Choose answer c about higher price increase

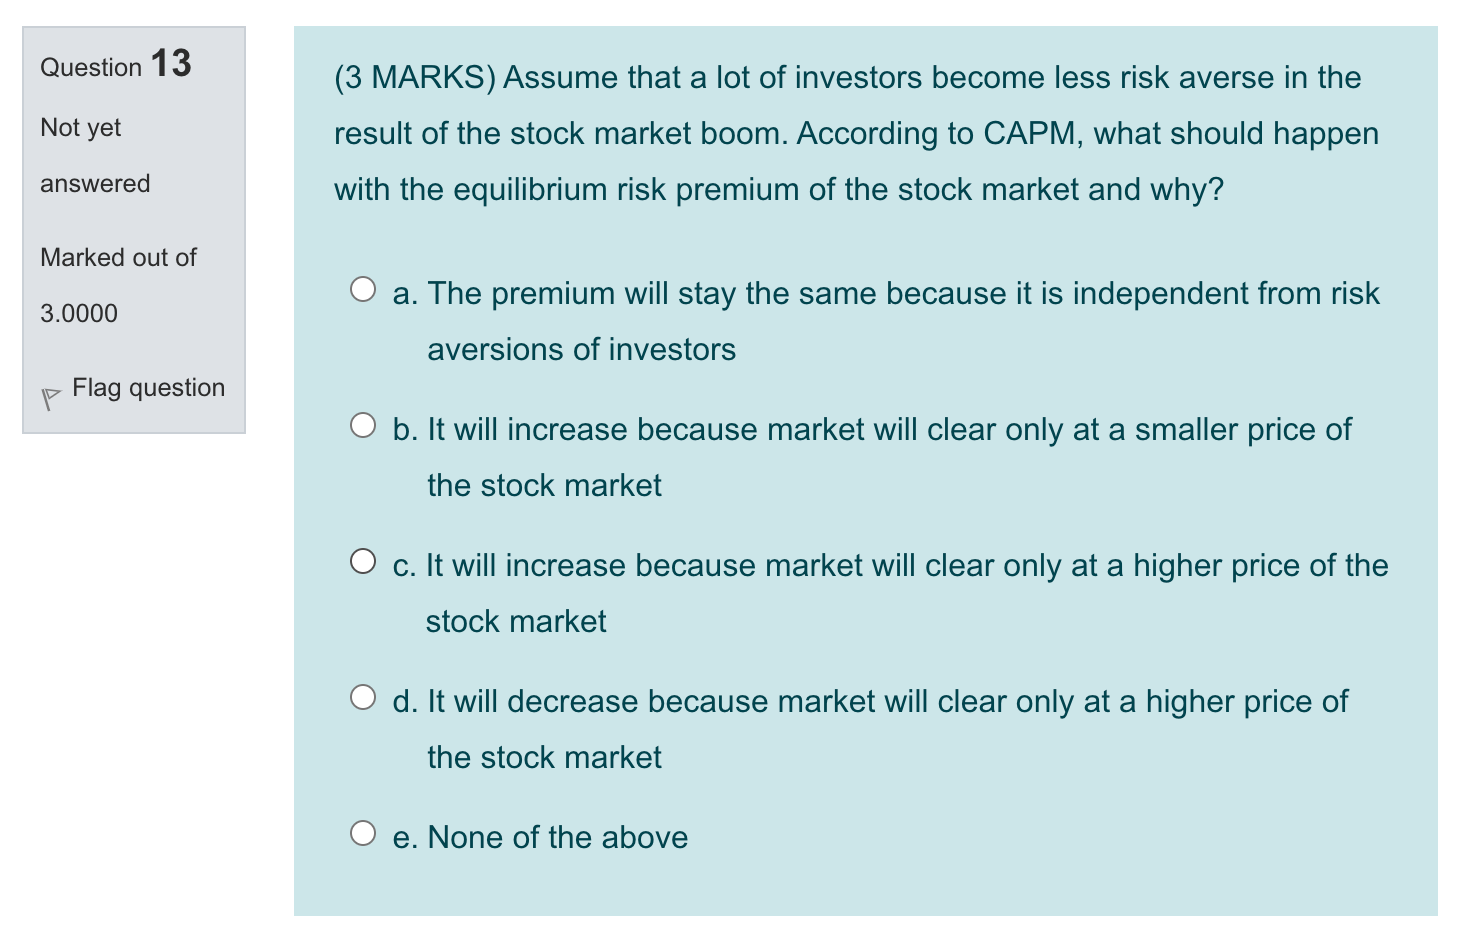point(362,560)
